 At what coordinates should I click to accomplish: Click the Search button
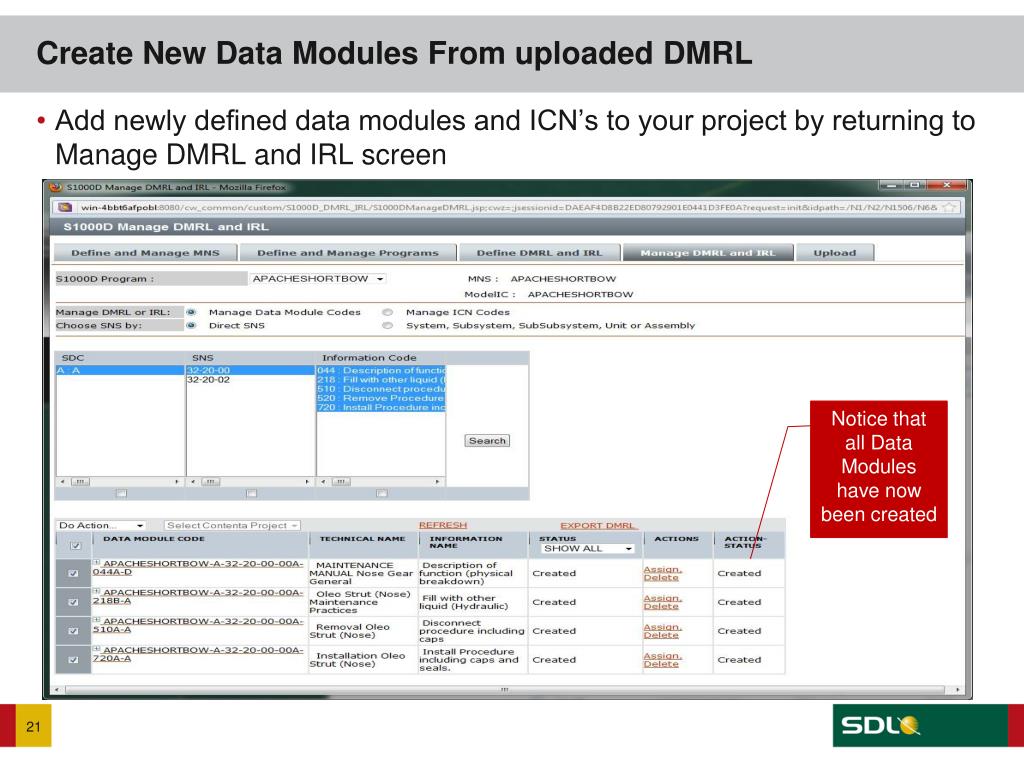(x=487, y=441)
